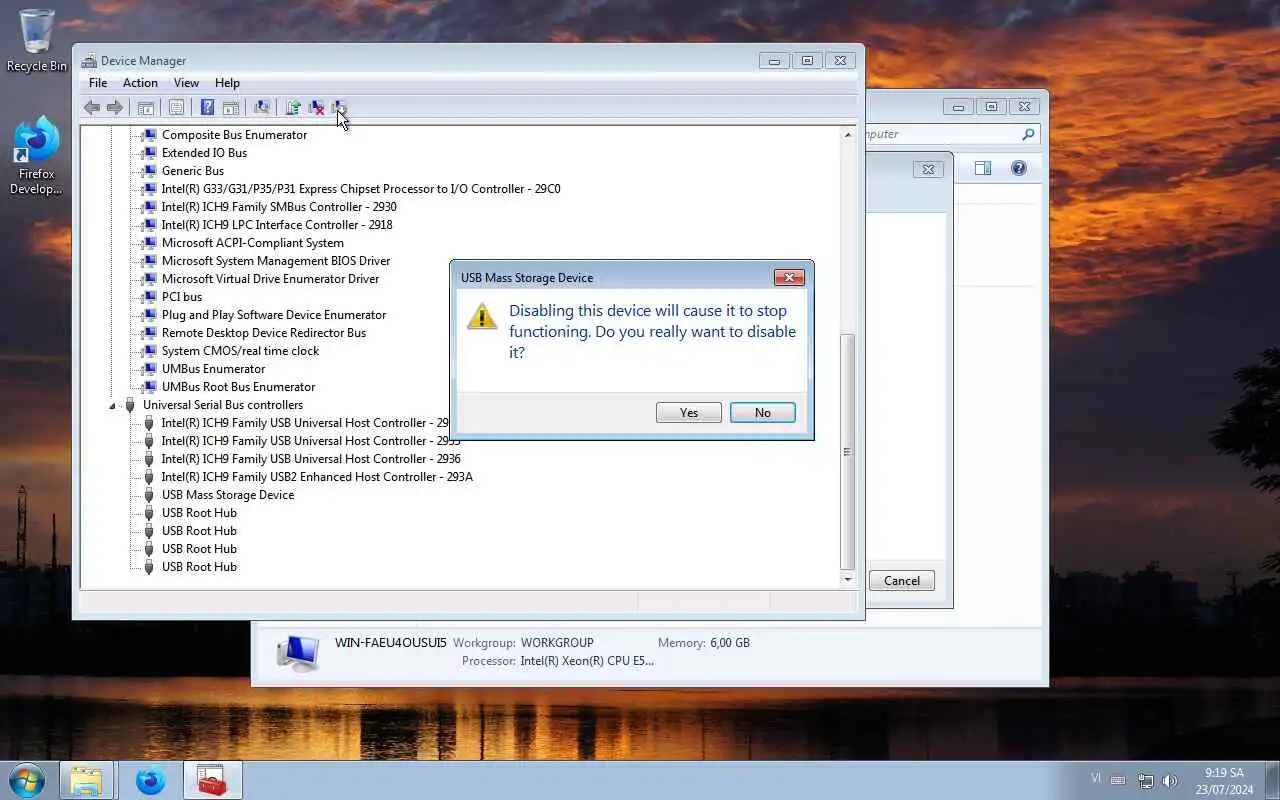Select Intel(R) ICH9 Family SMBus Controller - 2930
Screen dimensions: 1280x800
[279, 207]
